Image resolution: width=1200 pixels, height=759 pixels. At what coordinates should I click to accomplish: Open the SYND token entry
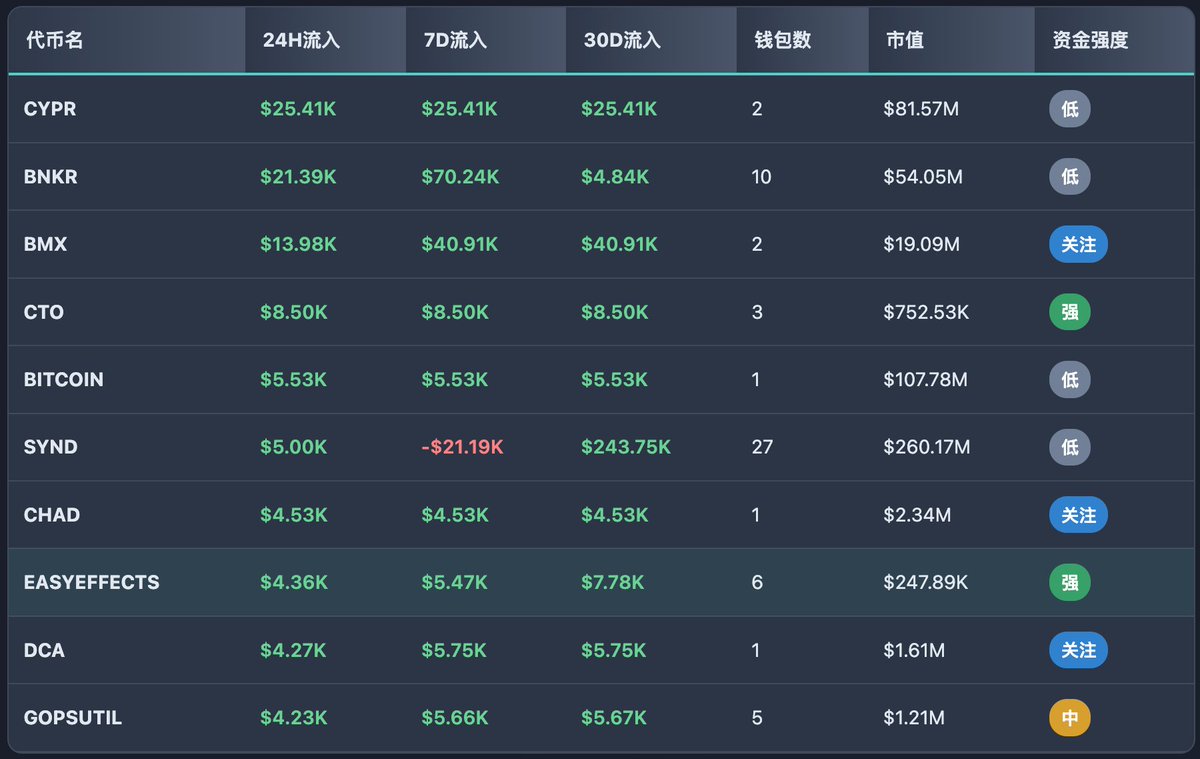(x=51, y=447)
